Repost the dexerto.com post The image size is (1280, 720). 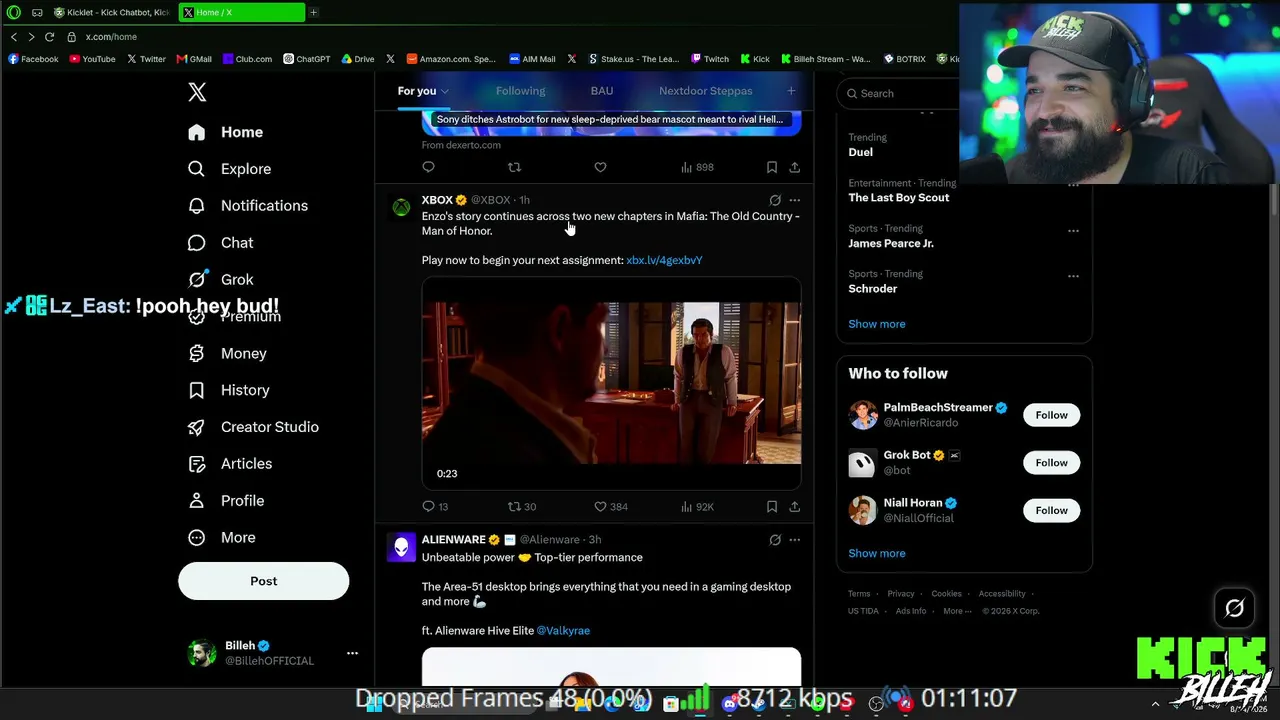(514, 167)
